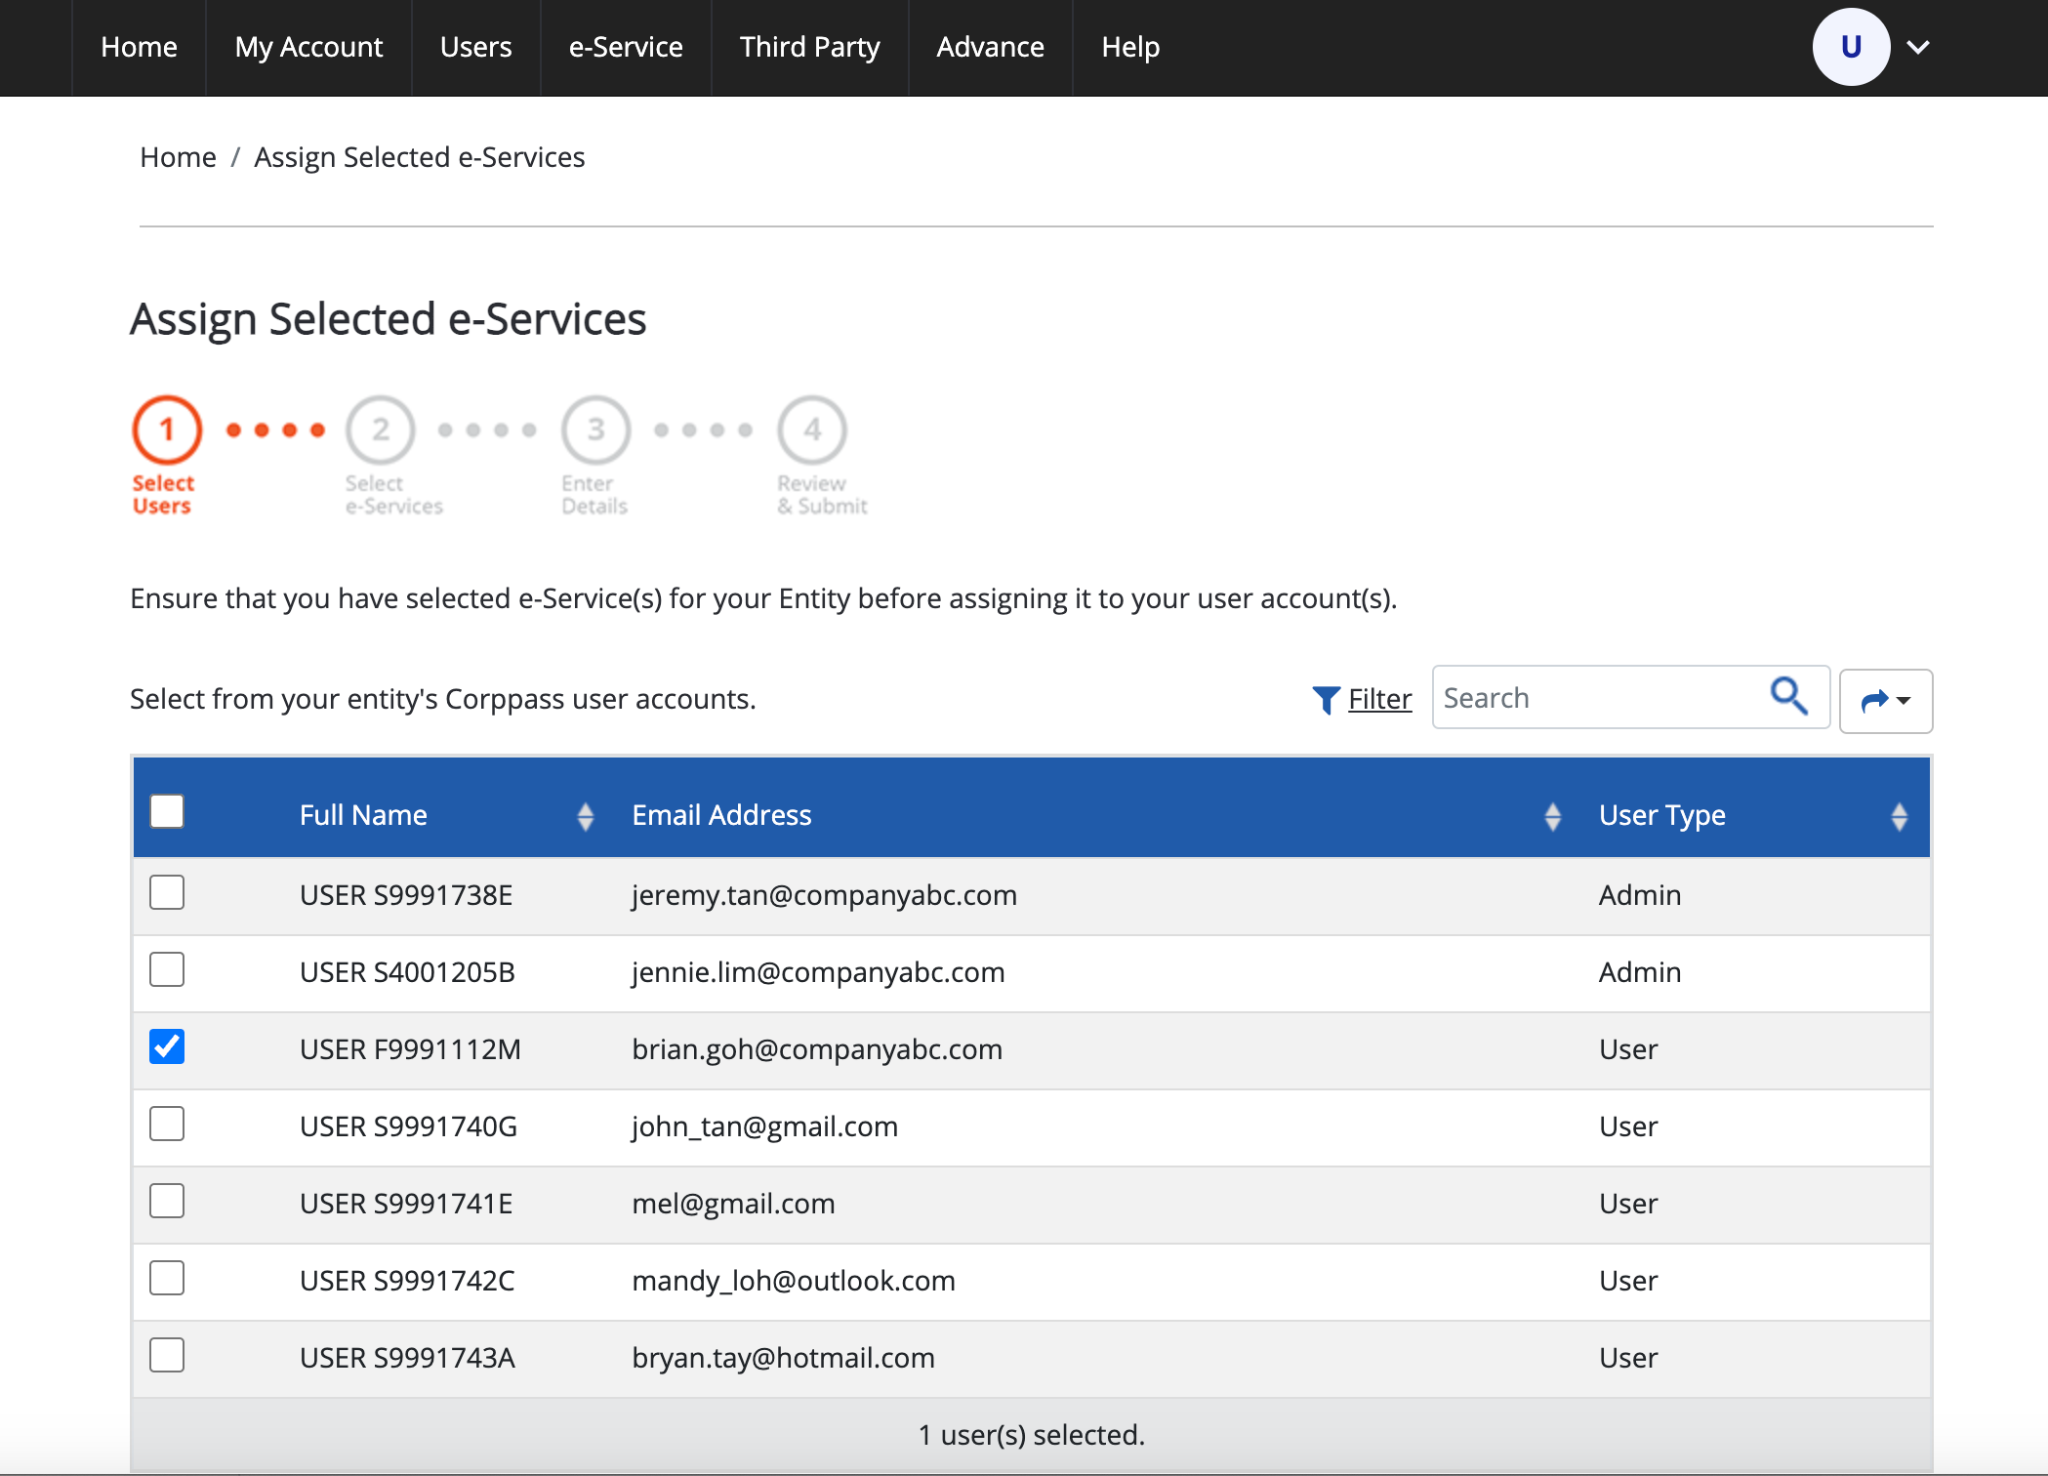Click step 2 Select e-Services circle
This screenshot has width=2048, height=1476.
[381, 430]
